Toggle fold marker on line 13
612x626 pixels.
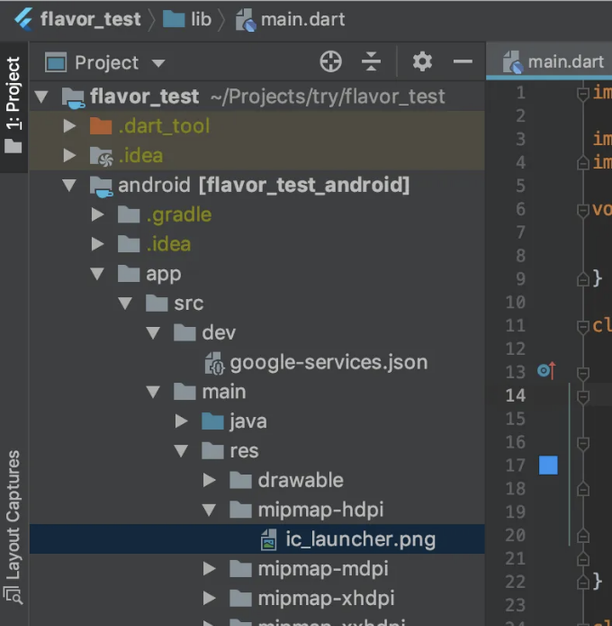[x=583, y=374]
